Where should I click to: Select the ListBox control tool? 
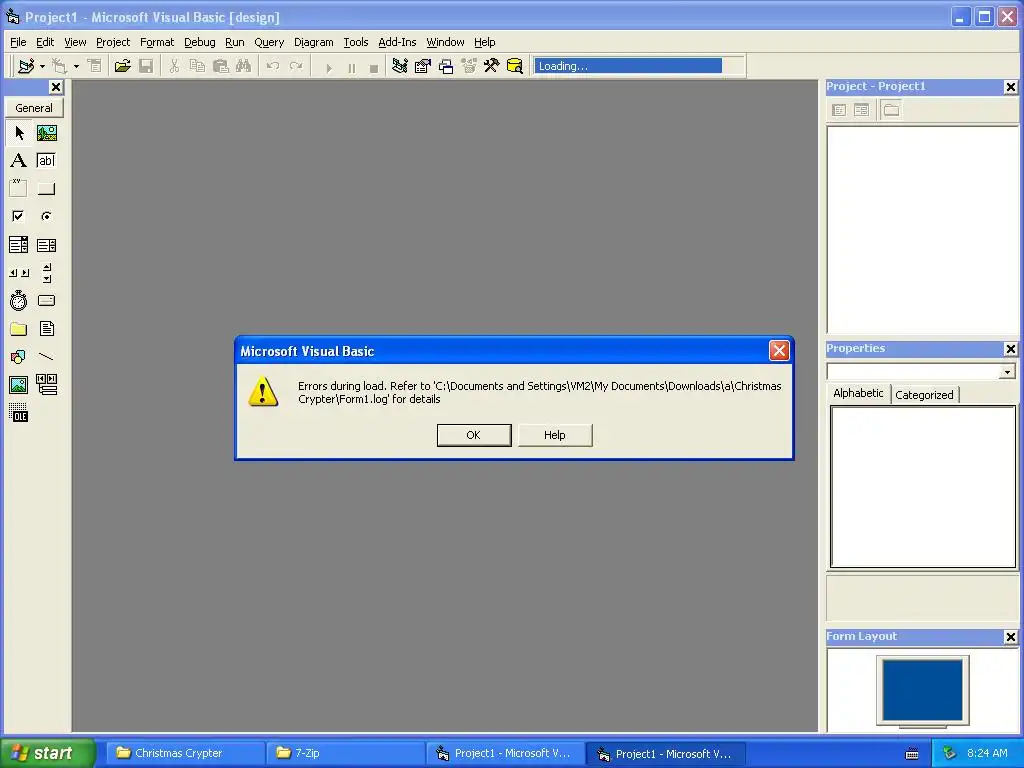[46, 245]
